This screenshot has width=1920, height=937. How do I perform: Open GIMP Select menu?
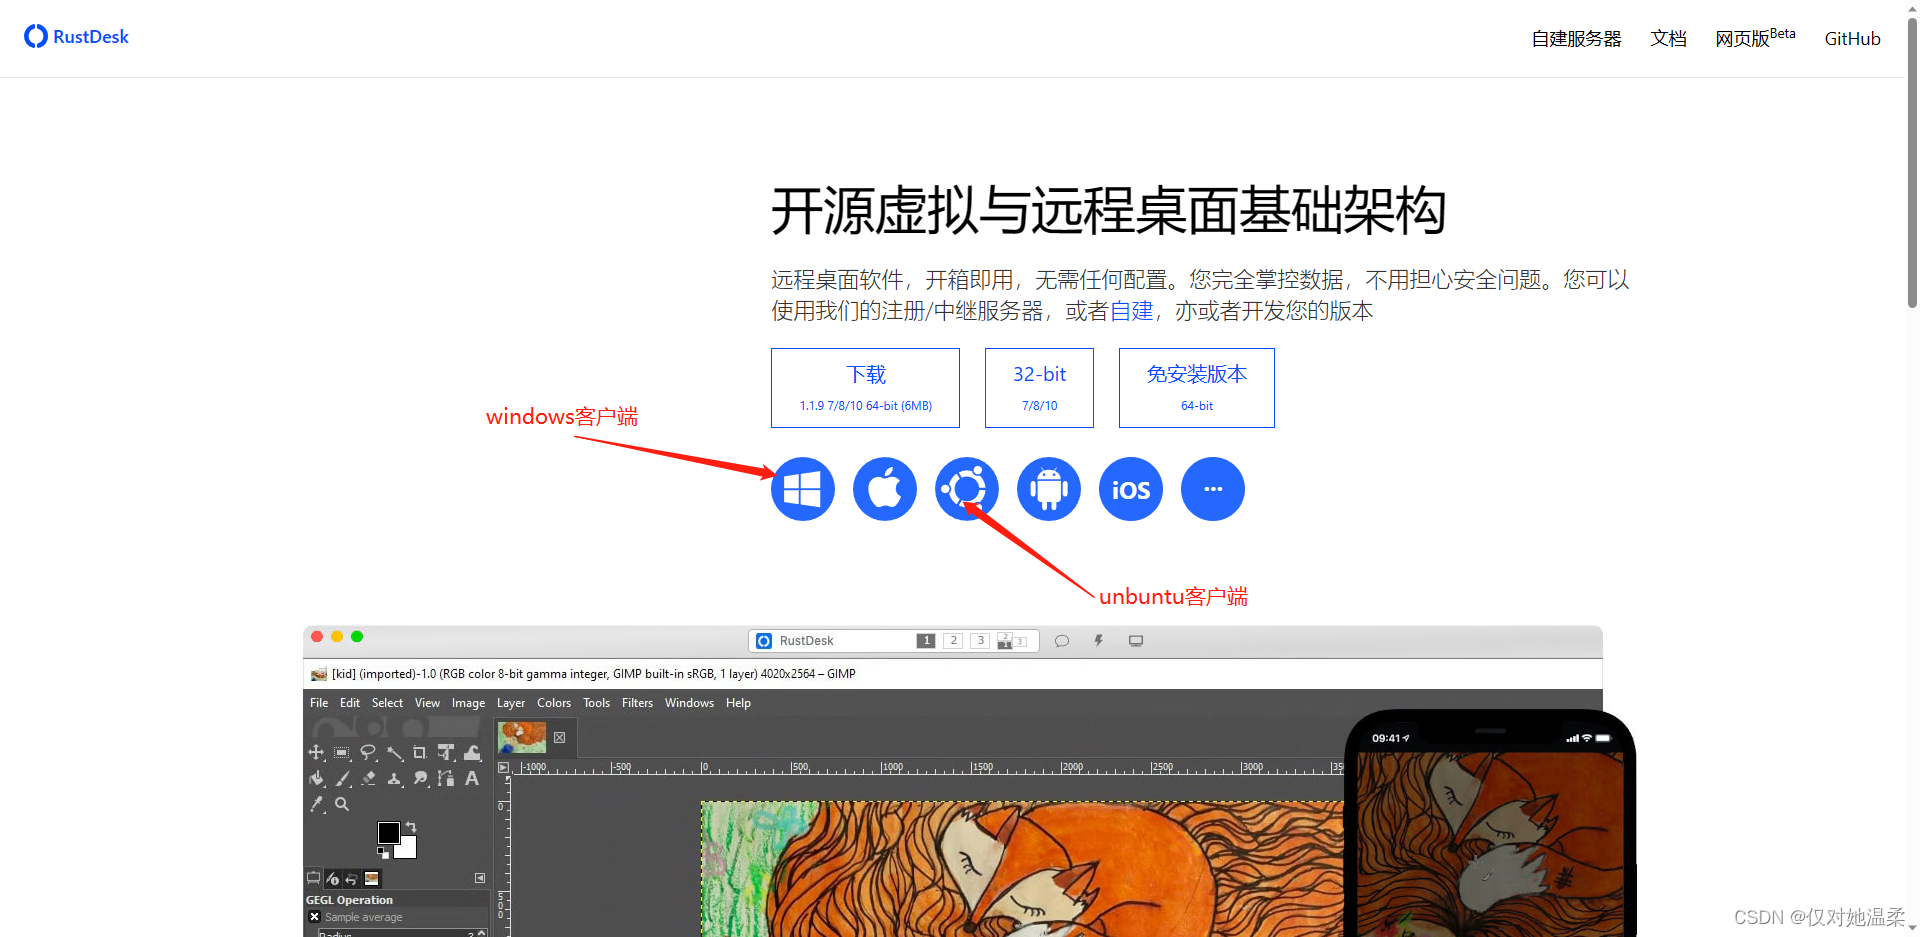pos(387,703)
